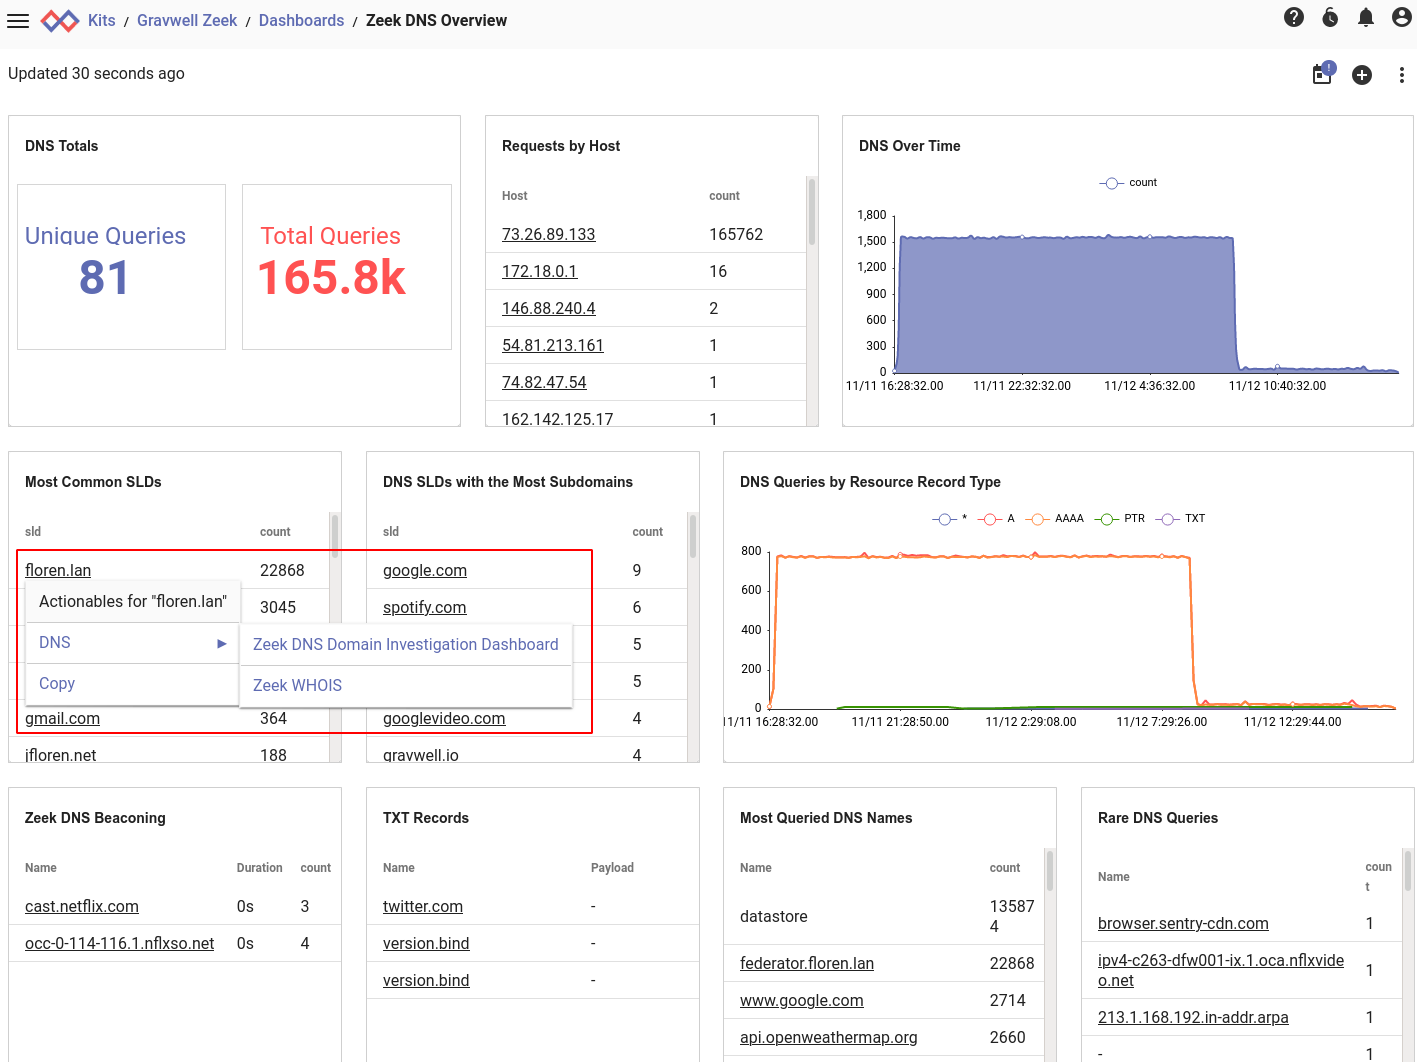Open the dashboard timeframe calendar icon
1417x1062 pixels.
(1323, 74)
